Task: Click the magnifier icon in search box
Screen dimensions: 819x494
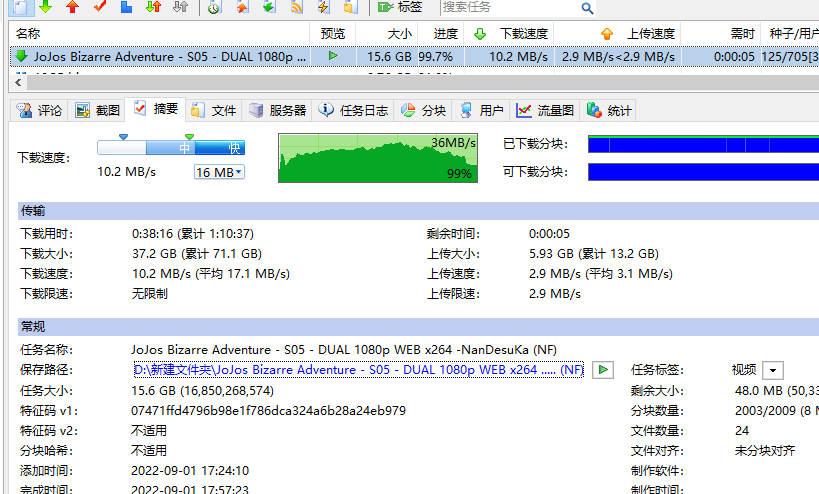Action: (x=587, y=8)
